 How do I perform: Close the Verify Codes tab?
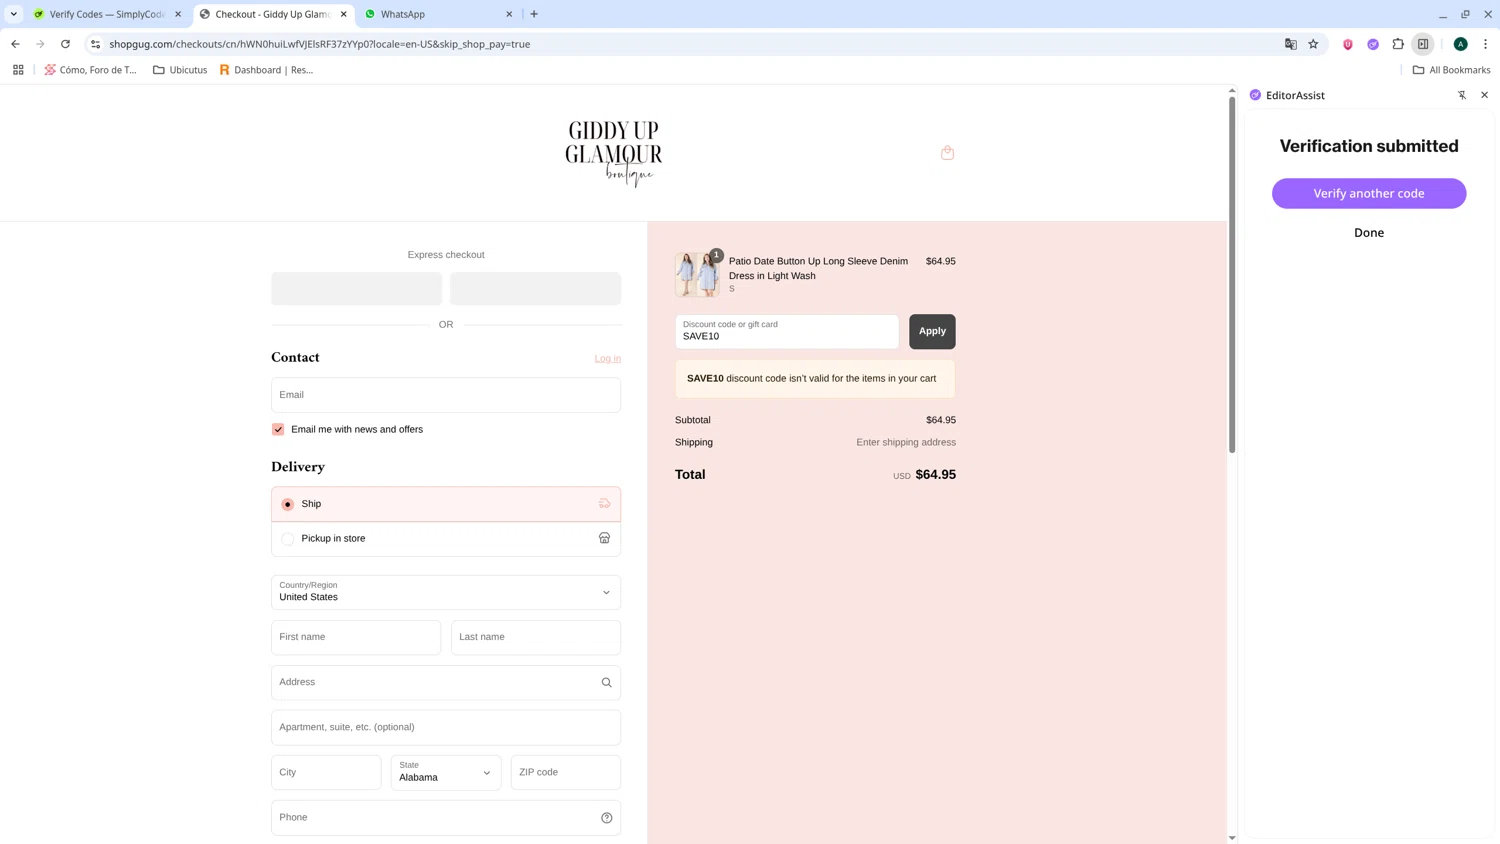click(x=178, y=14)
